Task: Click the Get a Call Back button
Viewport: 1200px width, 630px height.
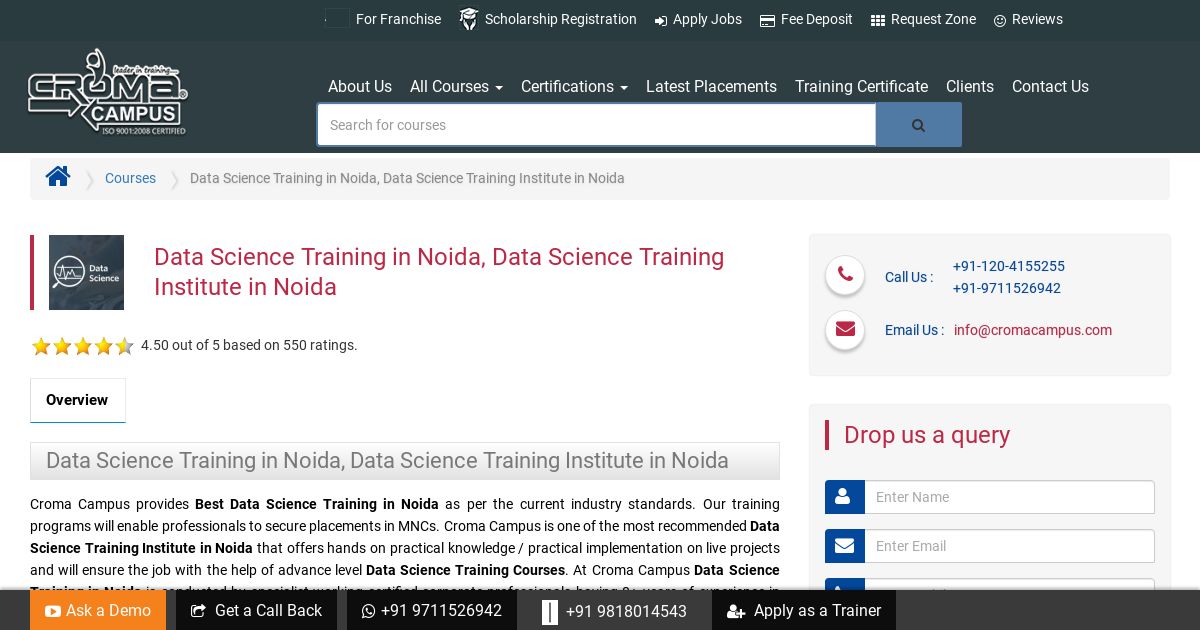Action: point(256,610)
